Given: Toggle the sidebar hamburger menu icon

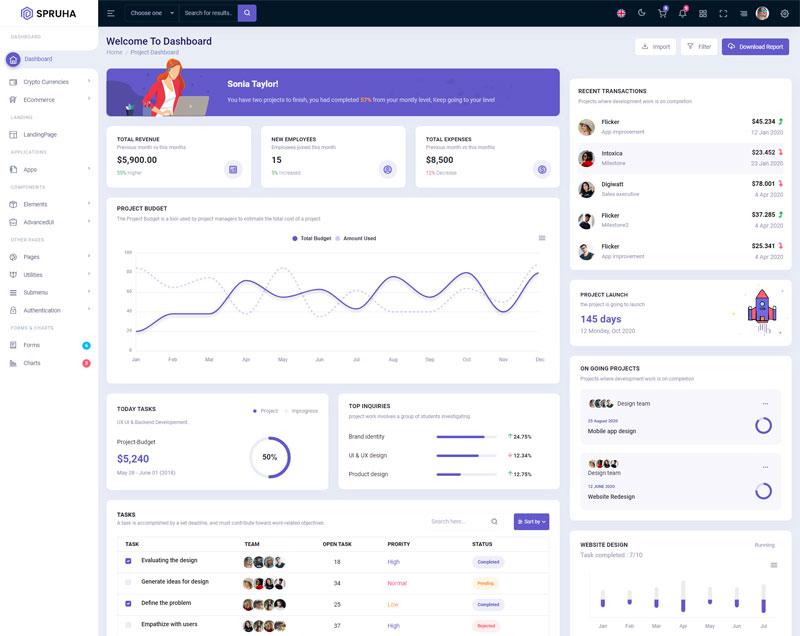Looking at the screenshot, I should click(x=111, y=13).
